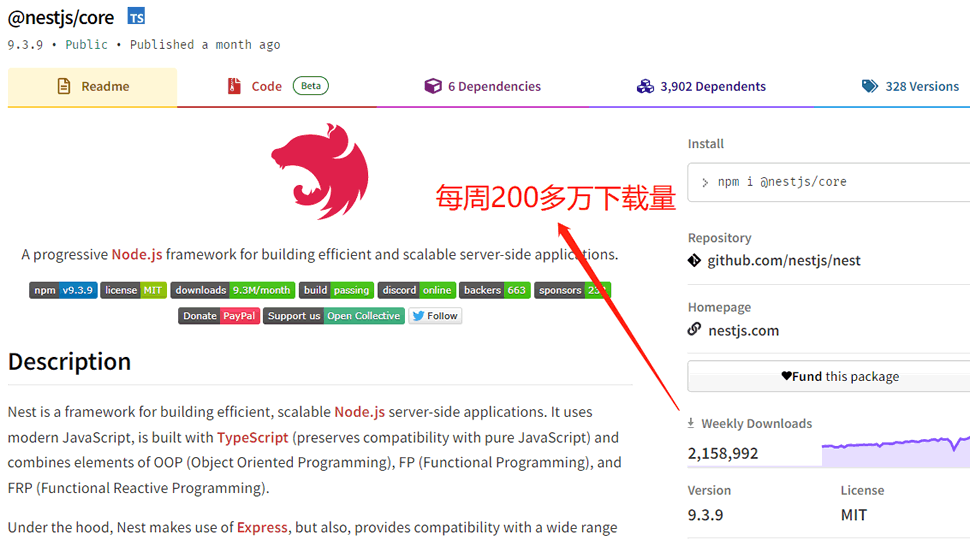Viewport: 970px width, 541px height.
Task: Click the Weekly Downloads arrow icon
Action: (x=691, y=423)
